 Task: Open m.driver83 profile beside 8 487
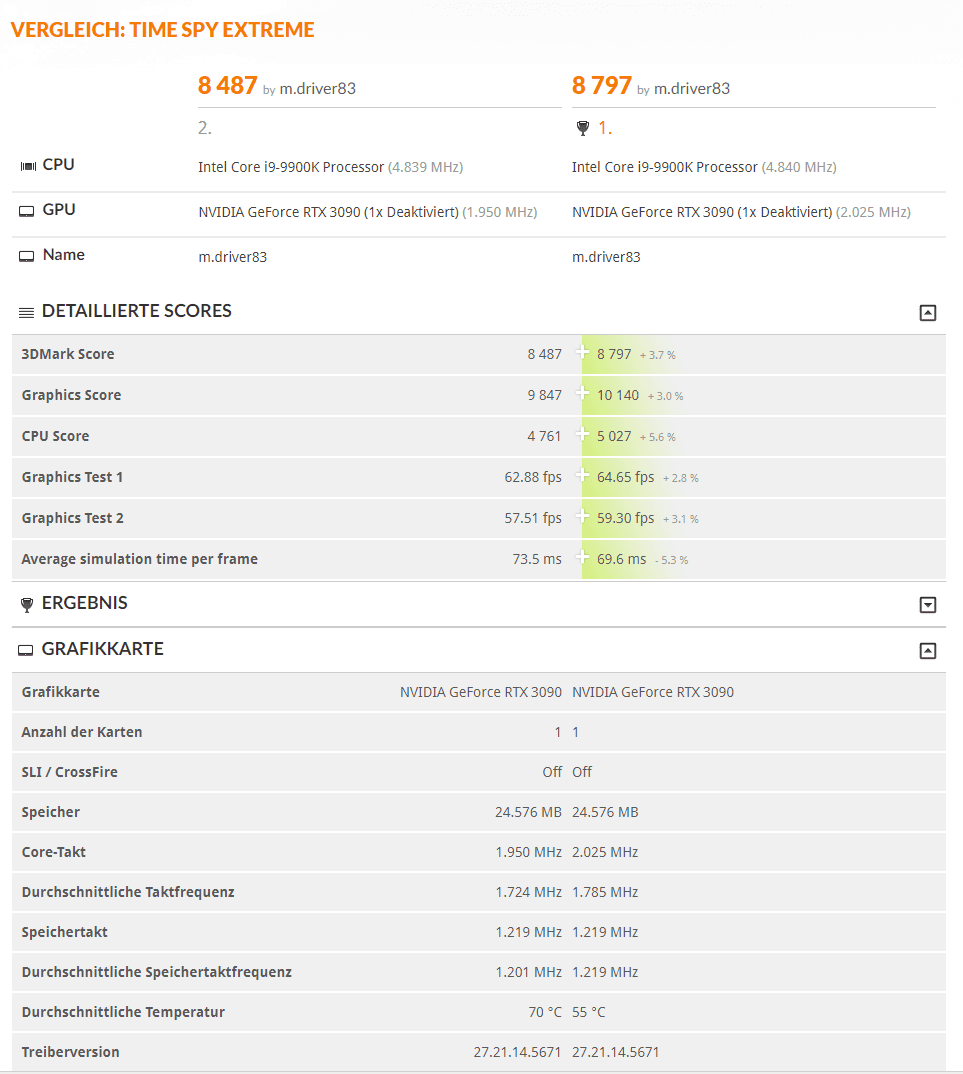[x=318, y=88]
